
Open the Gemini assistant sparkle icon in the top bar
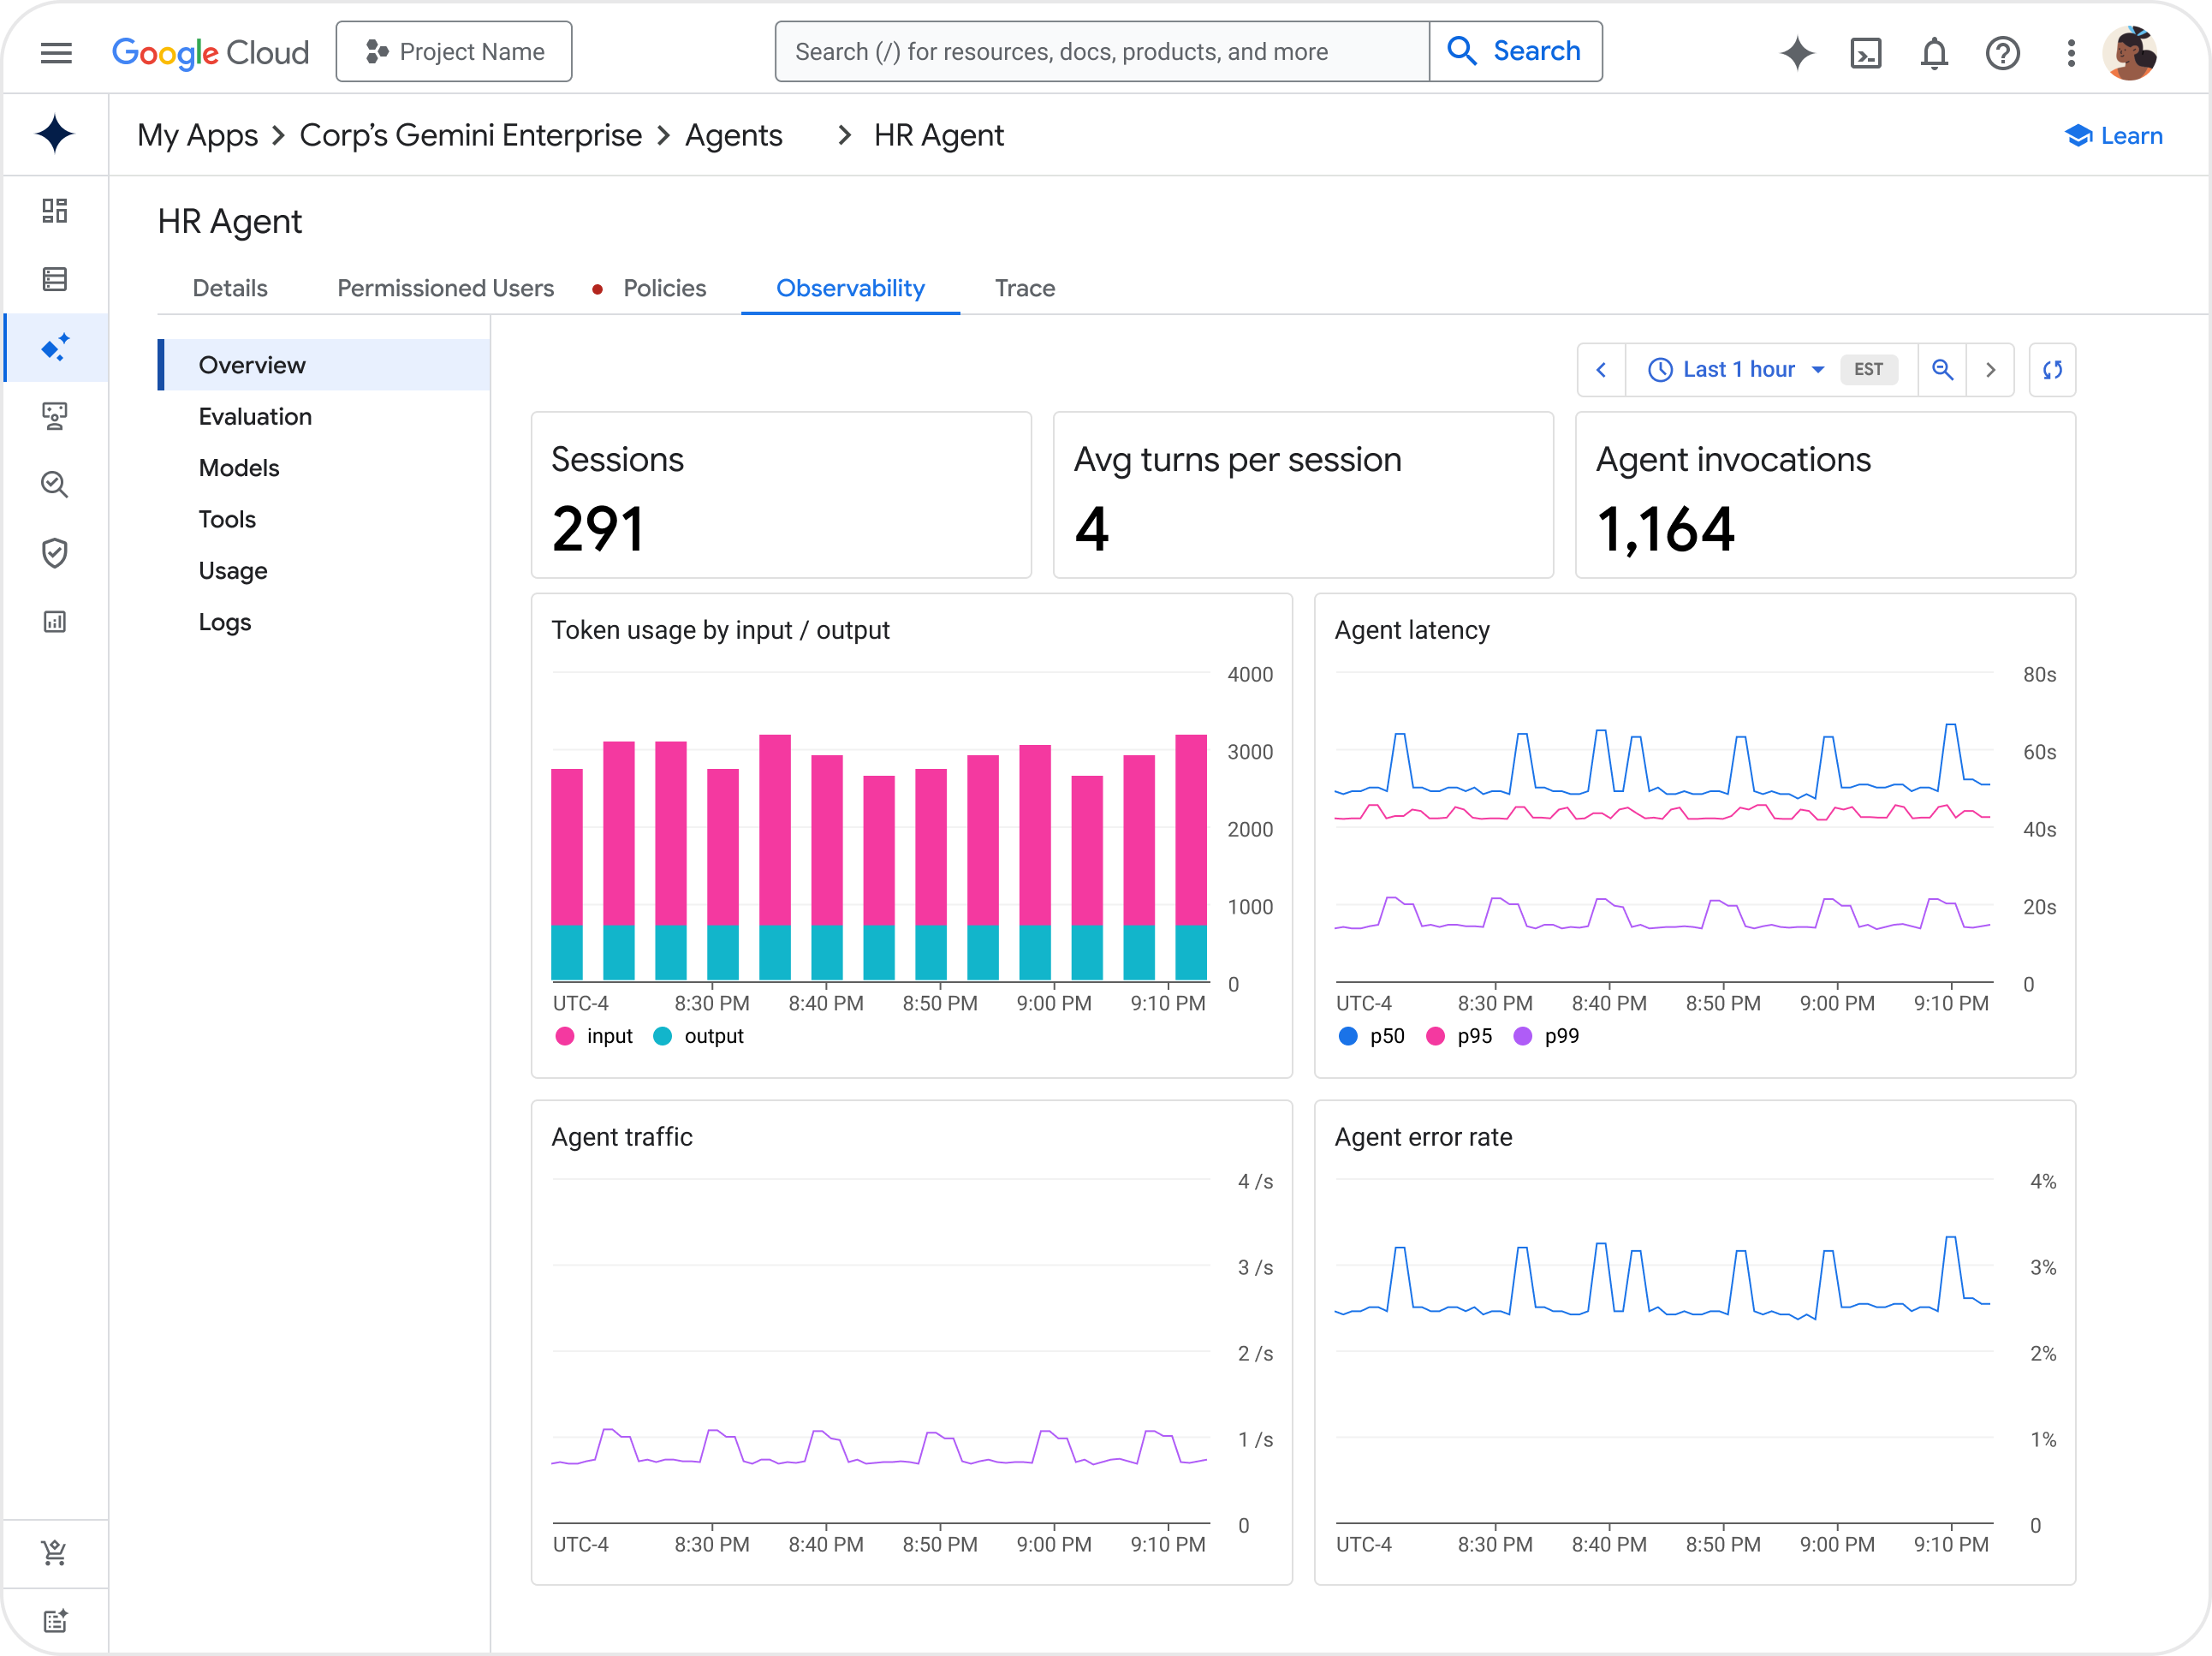[x=1797, y=53]
